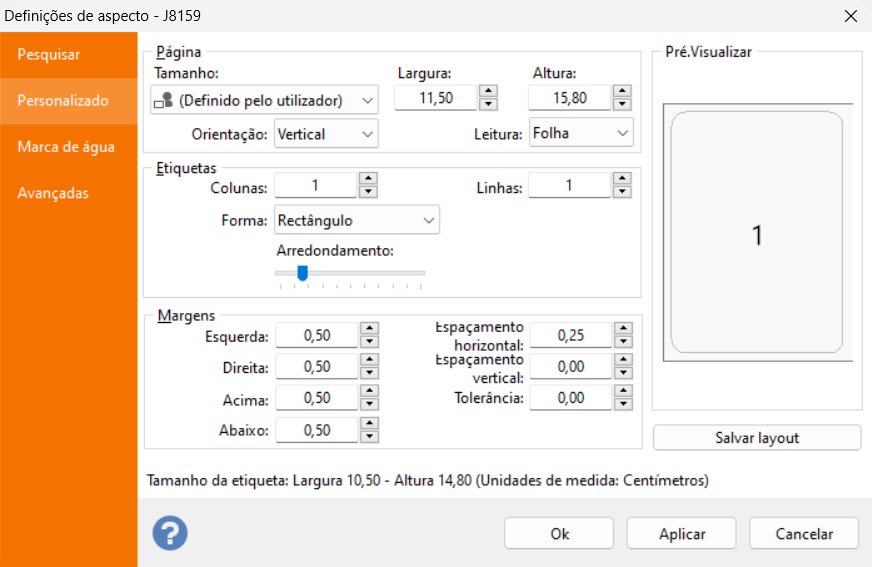Open the Forma dropdown set to Rectângulo
872x567 pixels.
tap(356, 220)
